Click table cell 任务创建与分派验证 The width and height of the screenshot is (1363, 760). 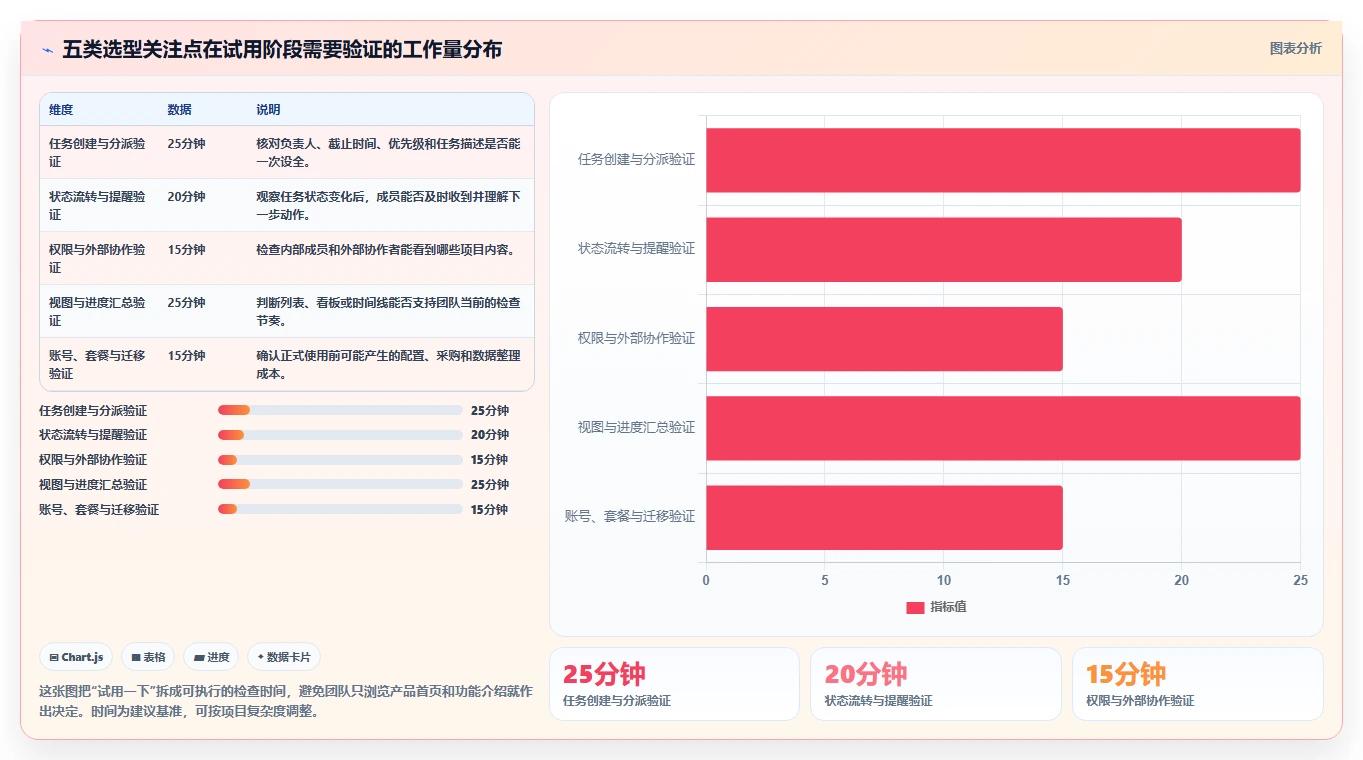point(98,152)
